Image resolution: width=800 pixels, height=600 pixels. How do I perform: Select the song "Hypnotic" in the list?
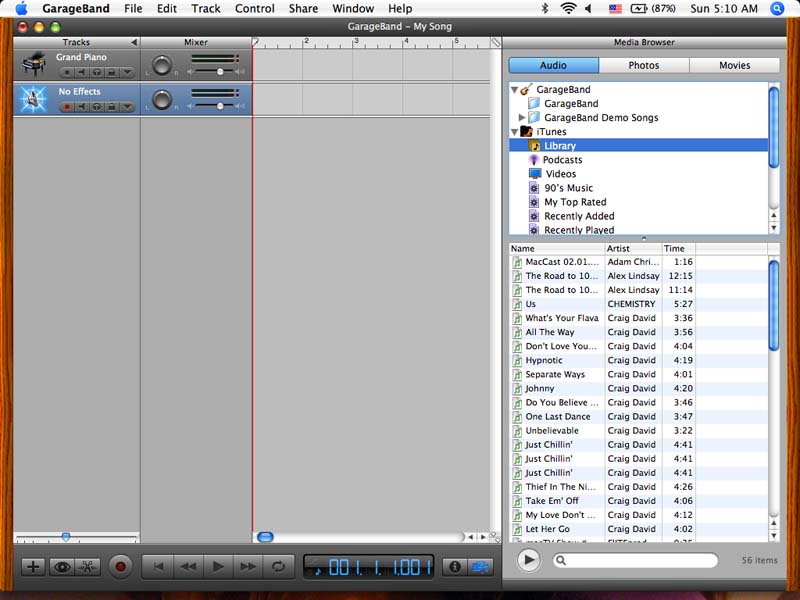(638, 361)
